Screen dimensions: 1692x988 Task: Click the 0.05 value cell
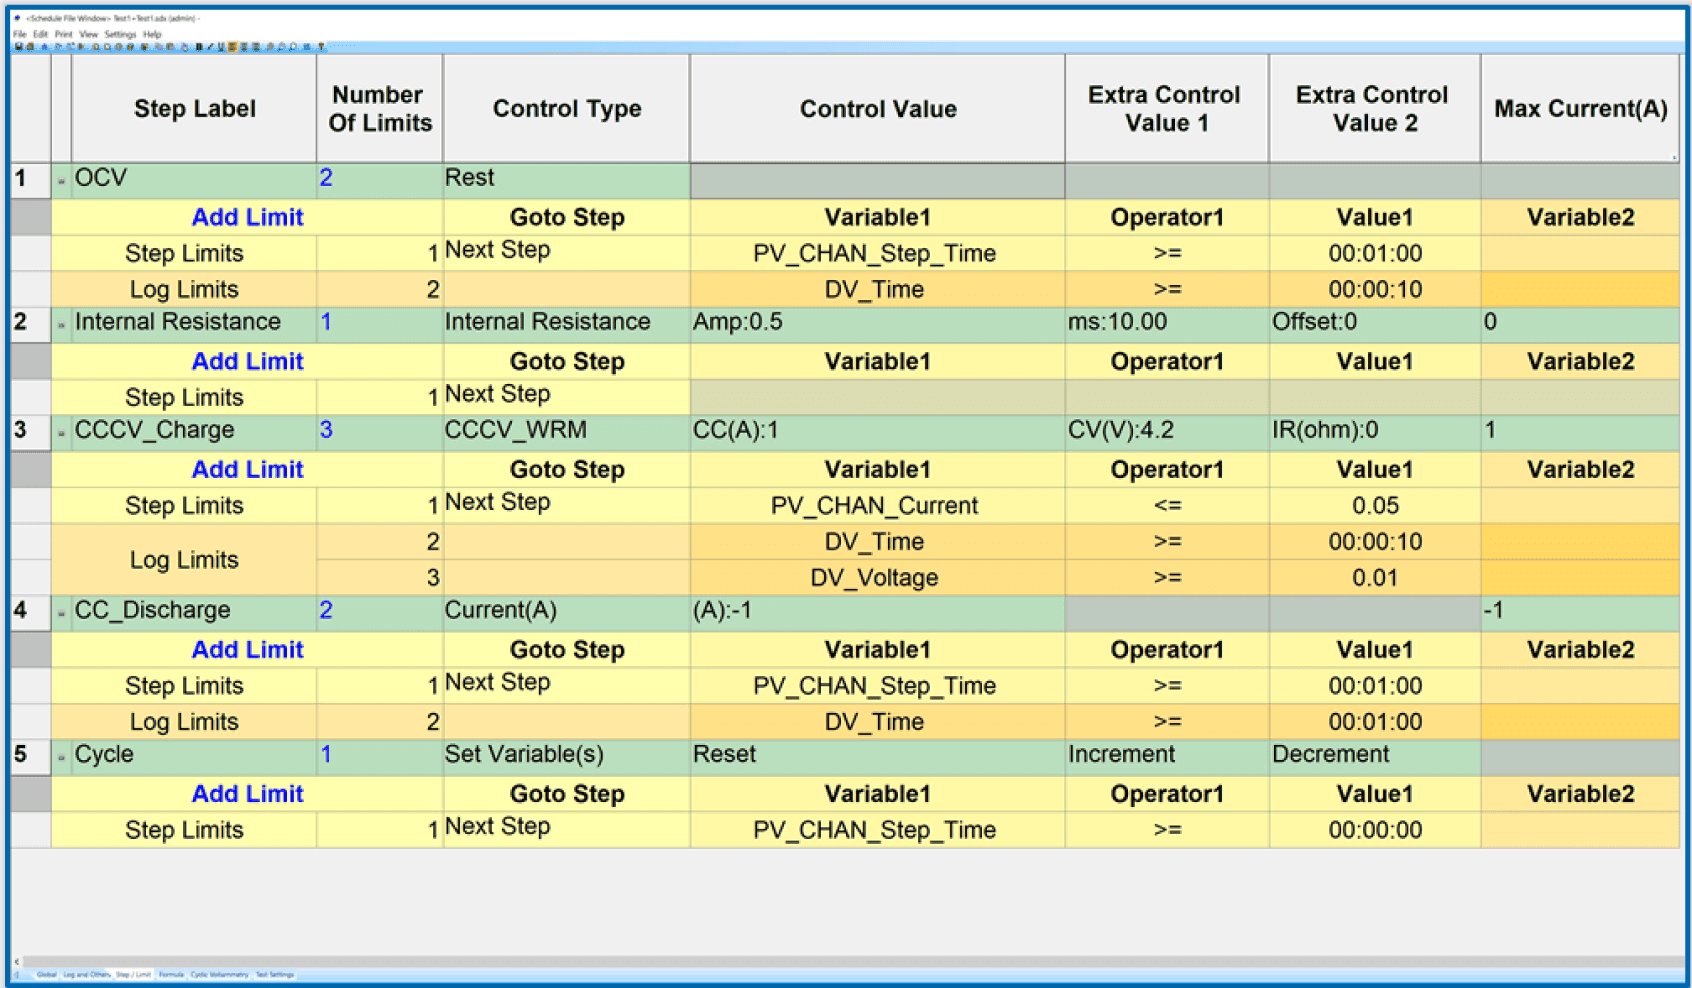tap(1375, 505)
